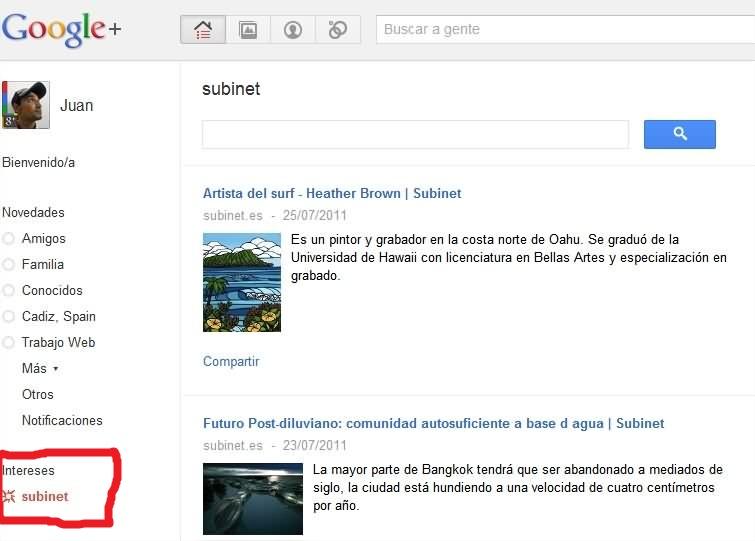The height and width of the screenshot is (541, 755).
Task: Open the Bienvenido/a page
Action: coord(38,163)
